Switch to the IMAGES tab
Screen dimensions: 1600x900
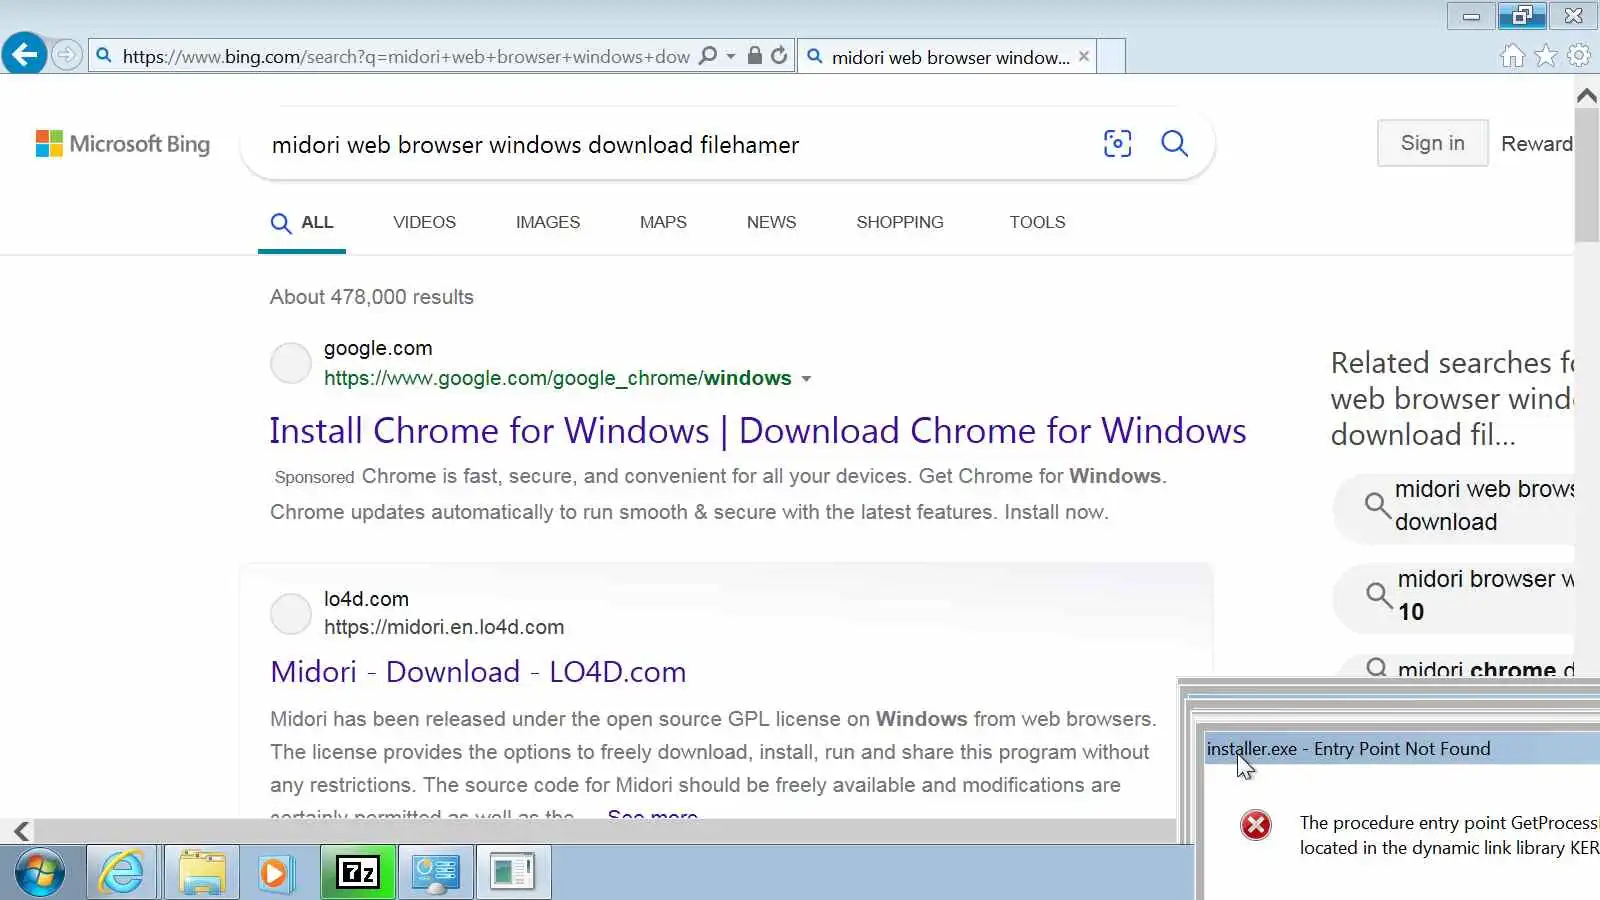point(548,222)
